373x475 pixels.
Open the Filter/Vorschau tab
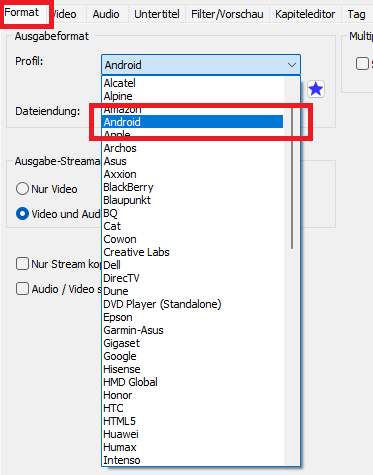click(x=227, y=14)
